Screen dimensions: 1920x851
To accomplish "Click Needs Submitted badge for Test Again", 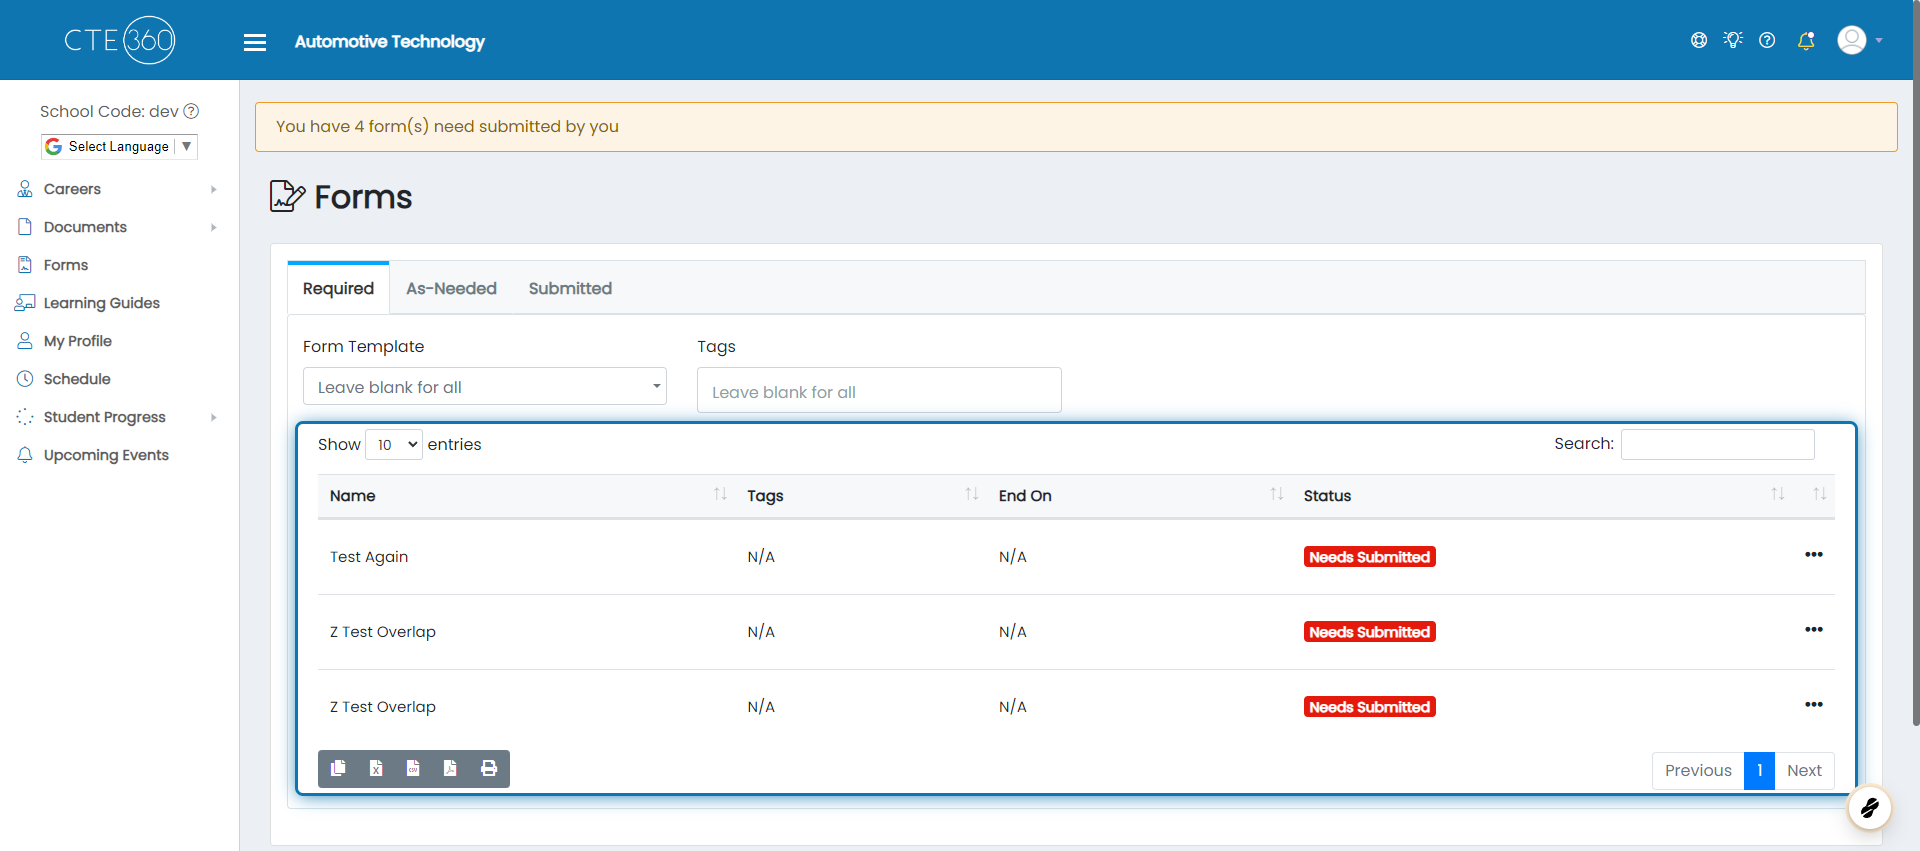I will point(1369,557).
